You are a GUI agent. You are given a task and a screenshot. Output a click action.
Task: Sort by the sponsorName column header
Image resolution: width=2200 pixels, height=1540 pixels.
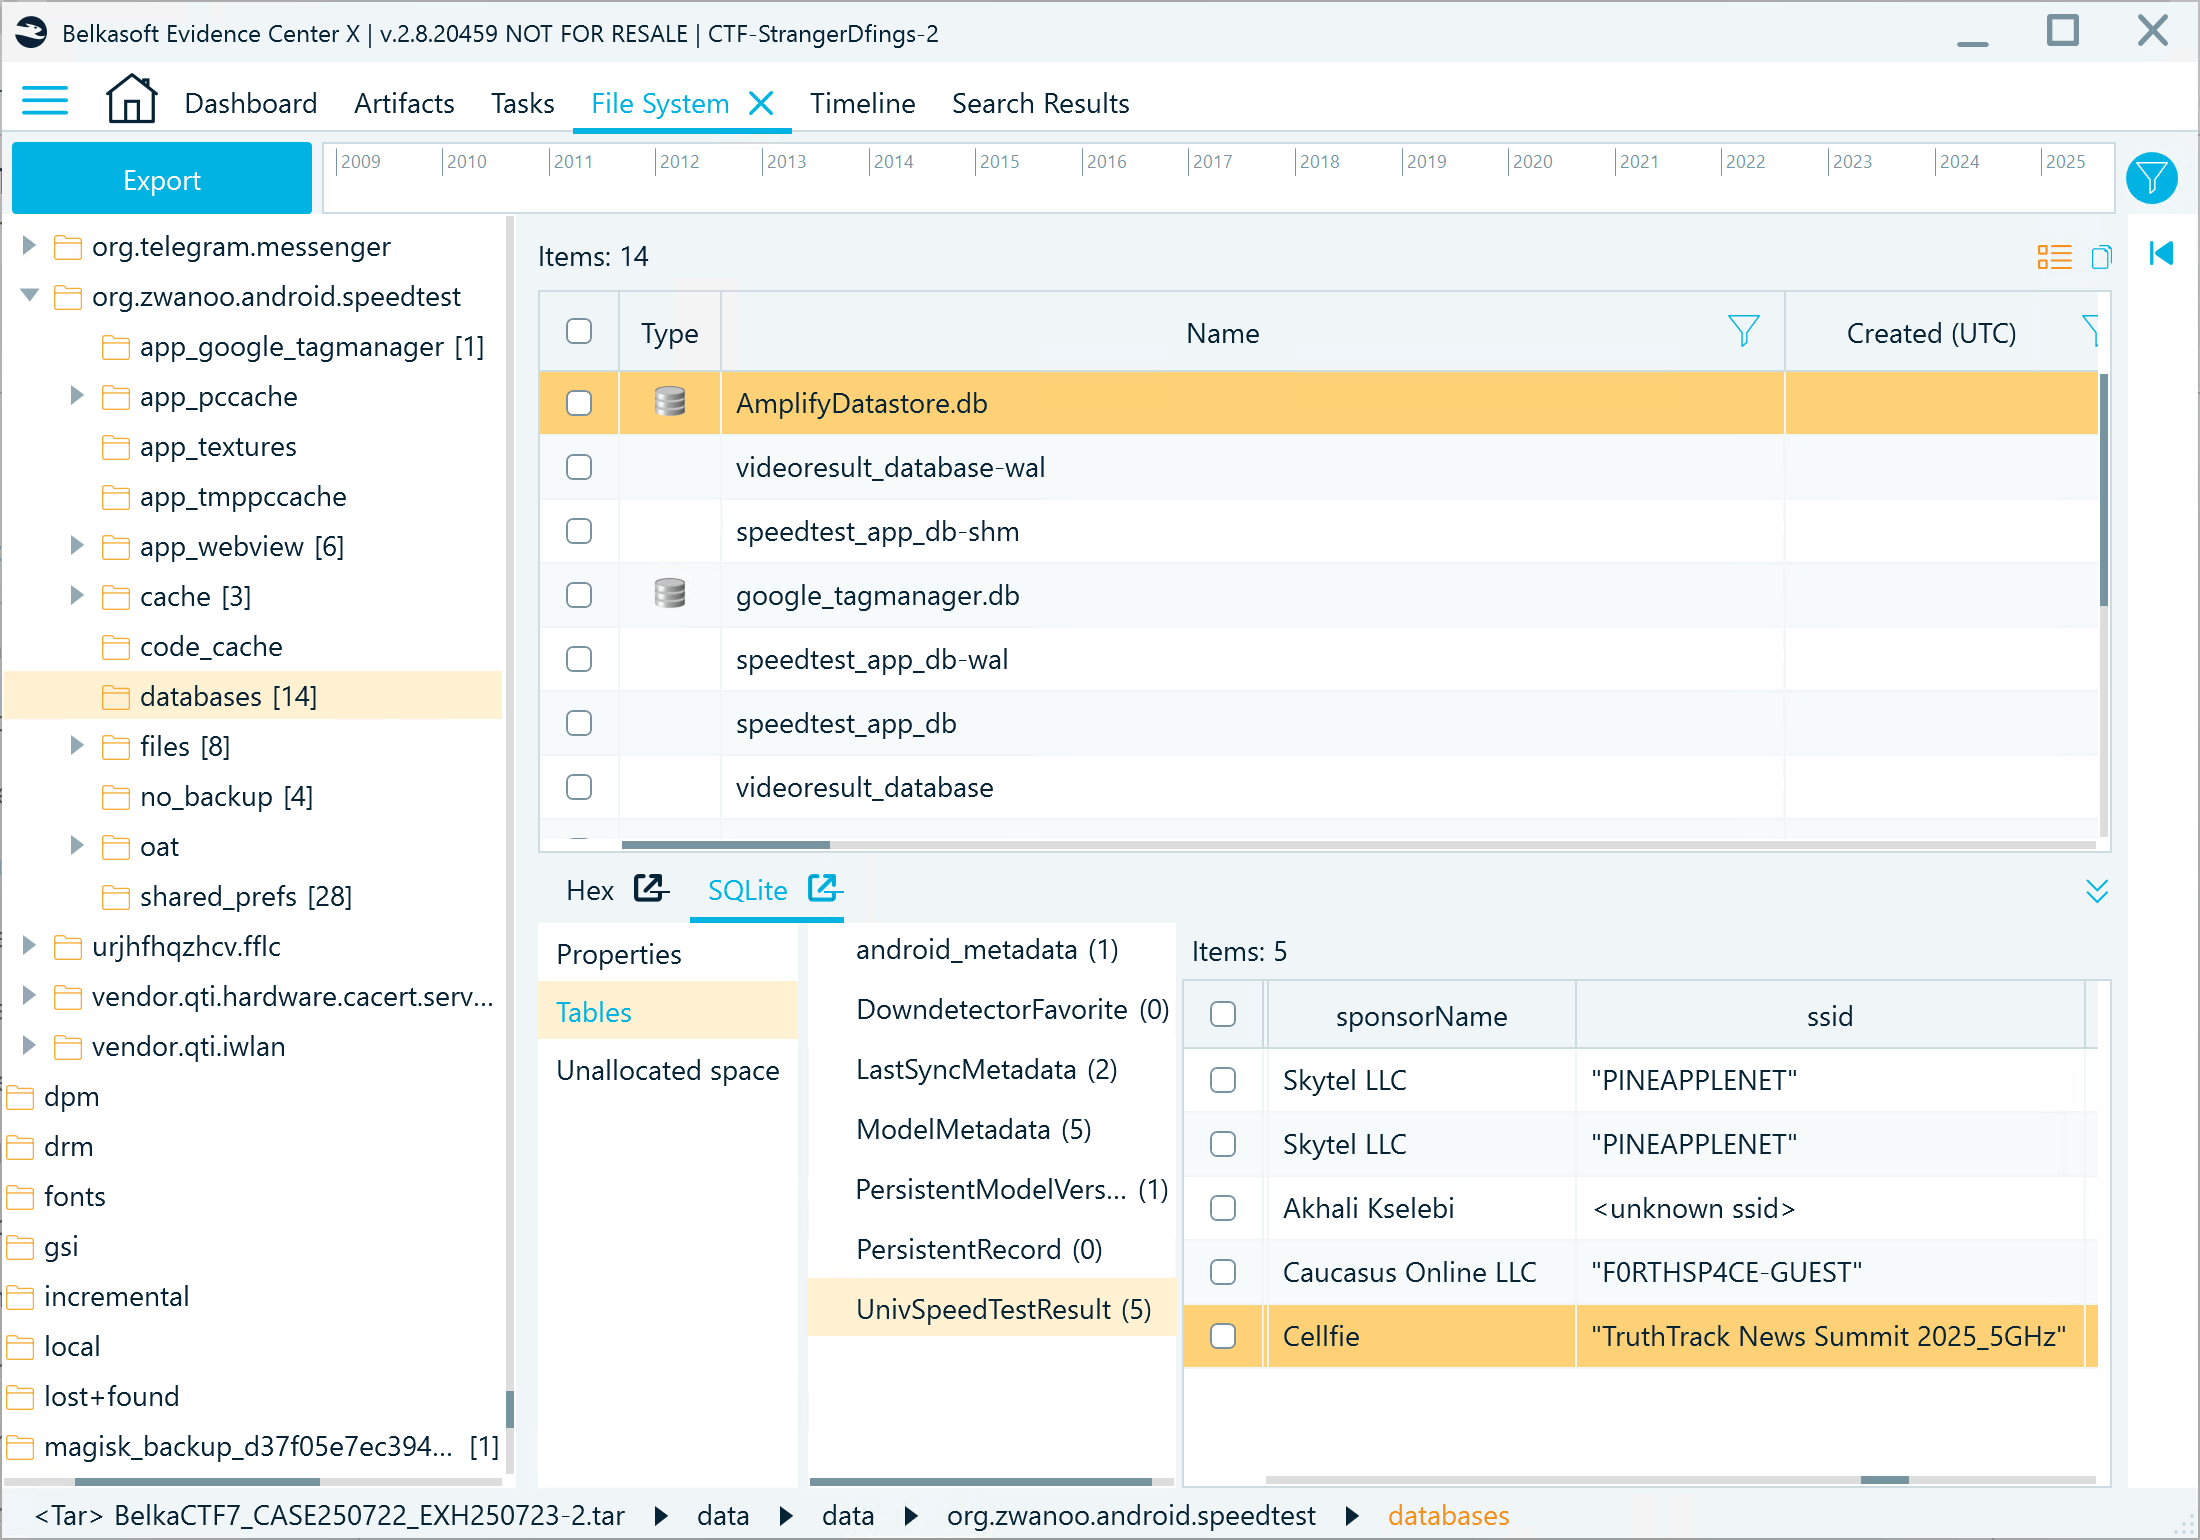tap(1421, 1016)
